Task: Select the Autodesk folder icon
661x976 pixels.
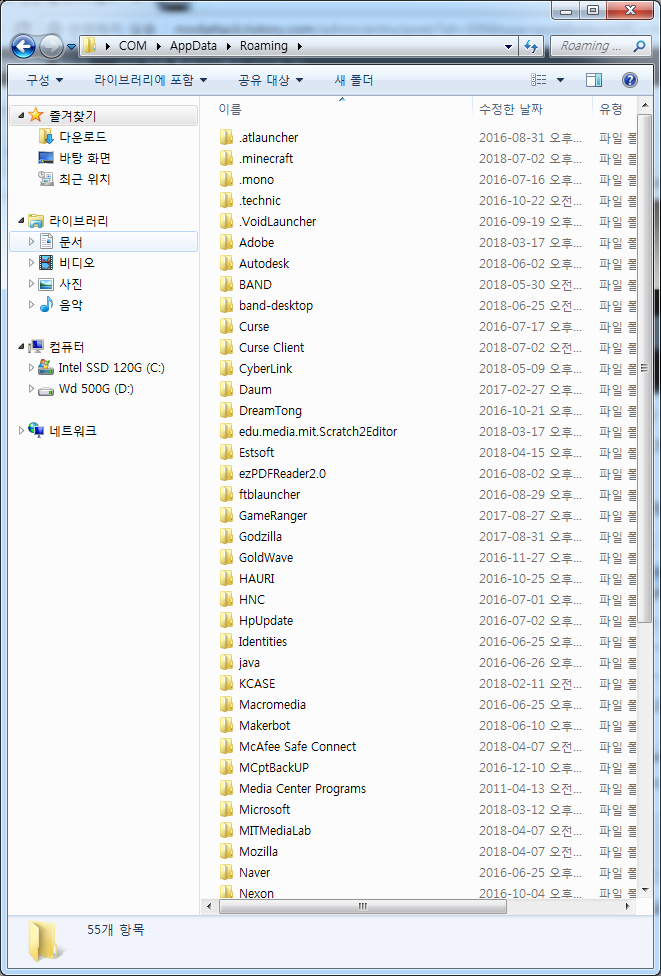Action: pos(227,263)
